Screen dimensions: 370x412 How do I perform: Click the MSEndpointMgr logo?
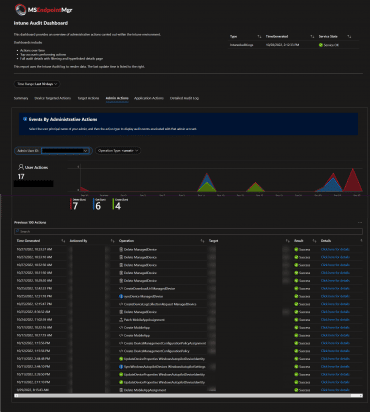point(44,10)
